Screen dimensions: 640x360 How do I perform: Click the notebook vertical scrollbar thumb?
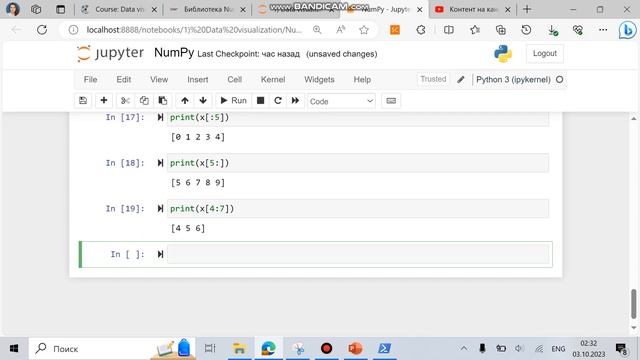pyautogui.click(x=633, y=304)
